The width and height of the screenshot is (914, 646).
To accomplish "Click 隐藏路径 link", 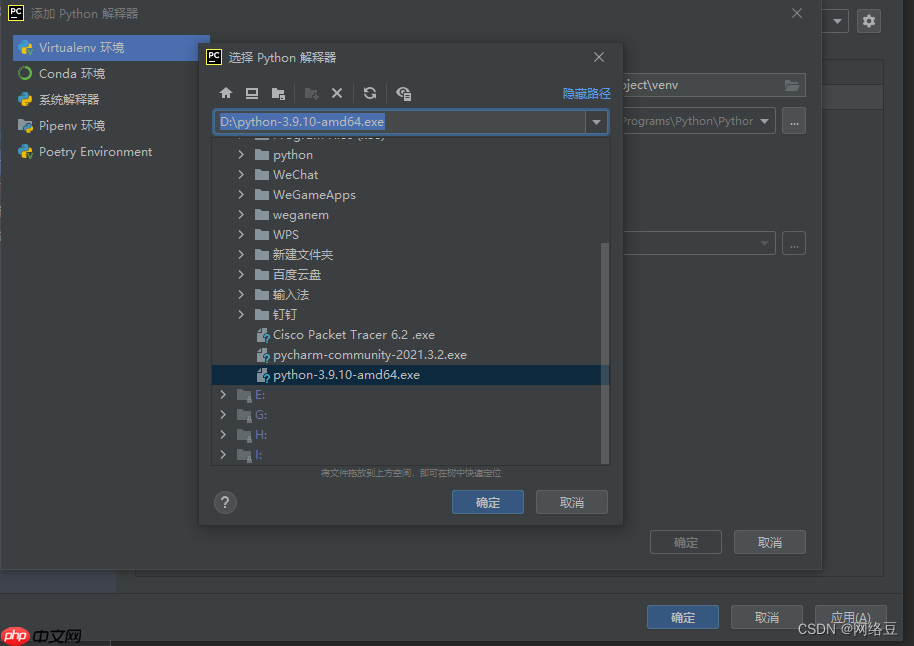I will point(586,93).
